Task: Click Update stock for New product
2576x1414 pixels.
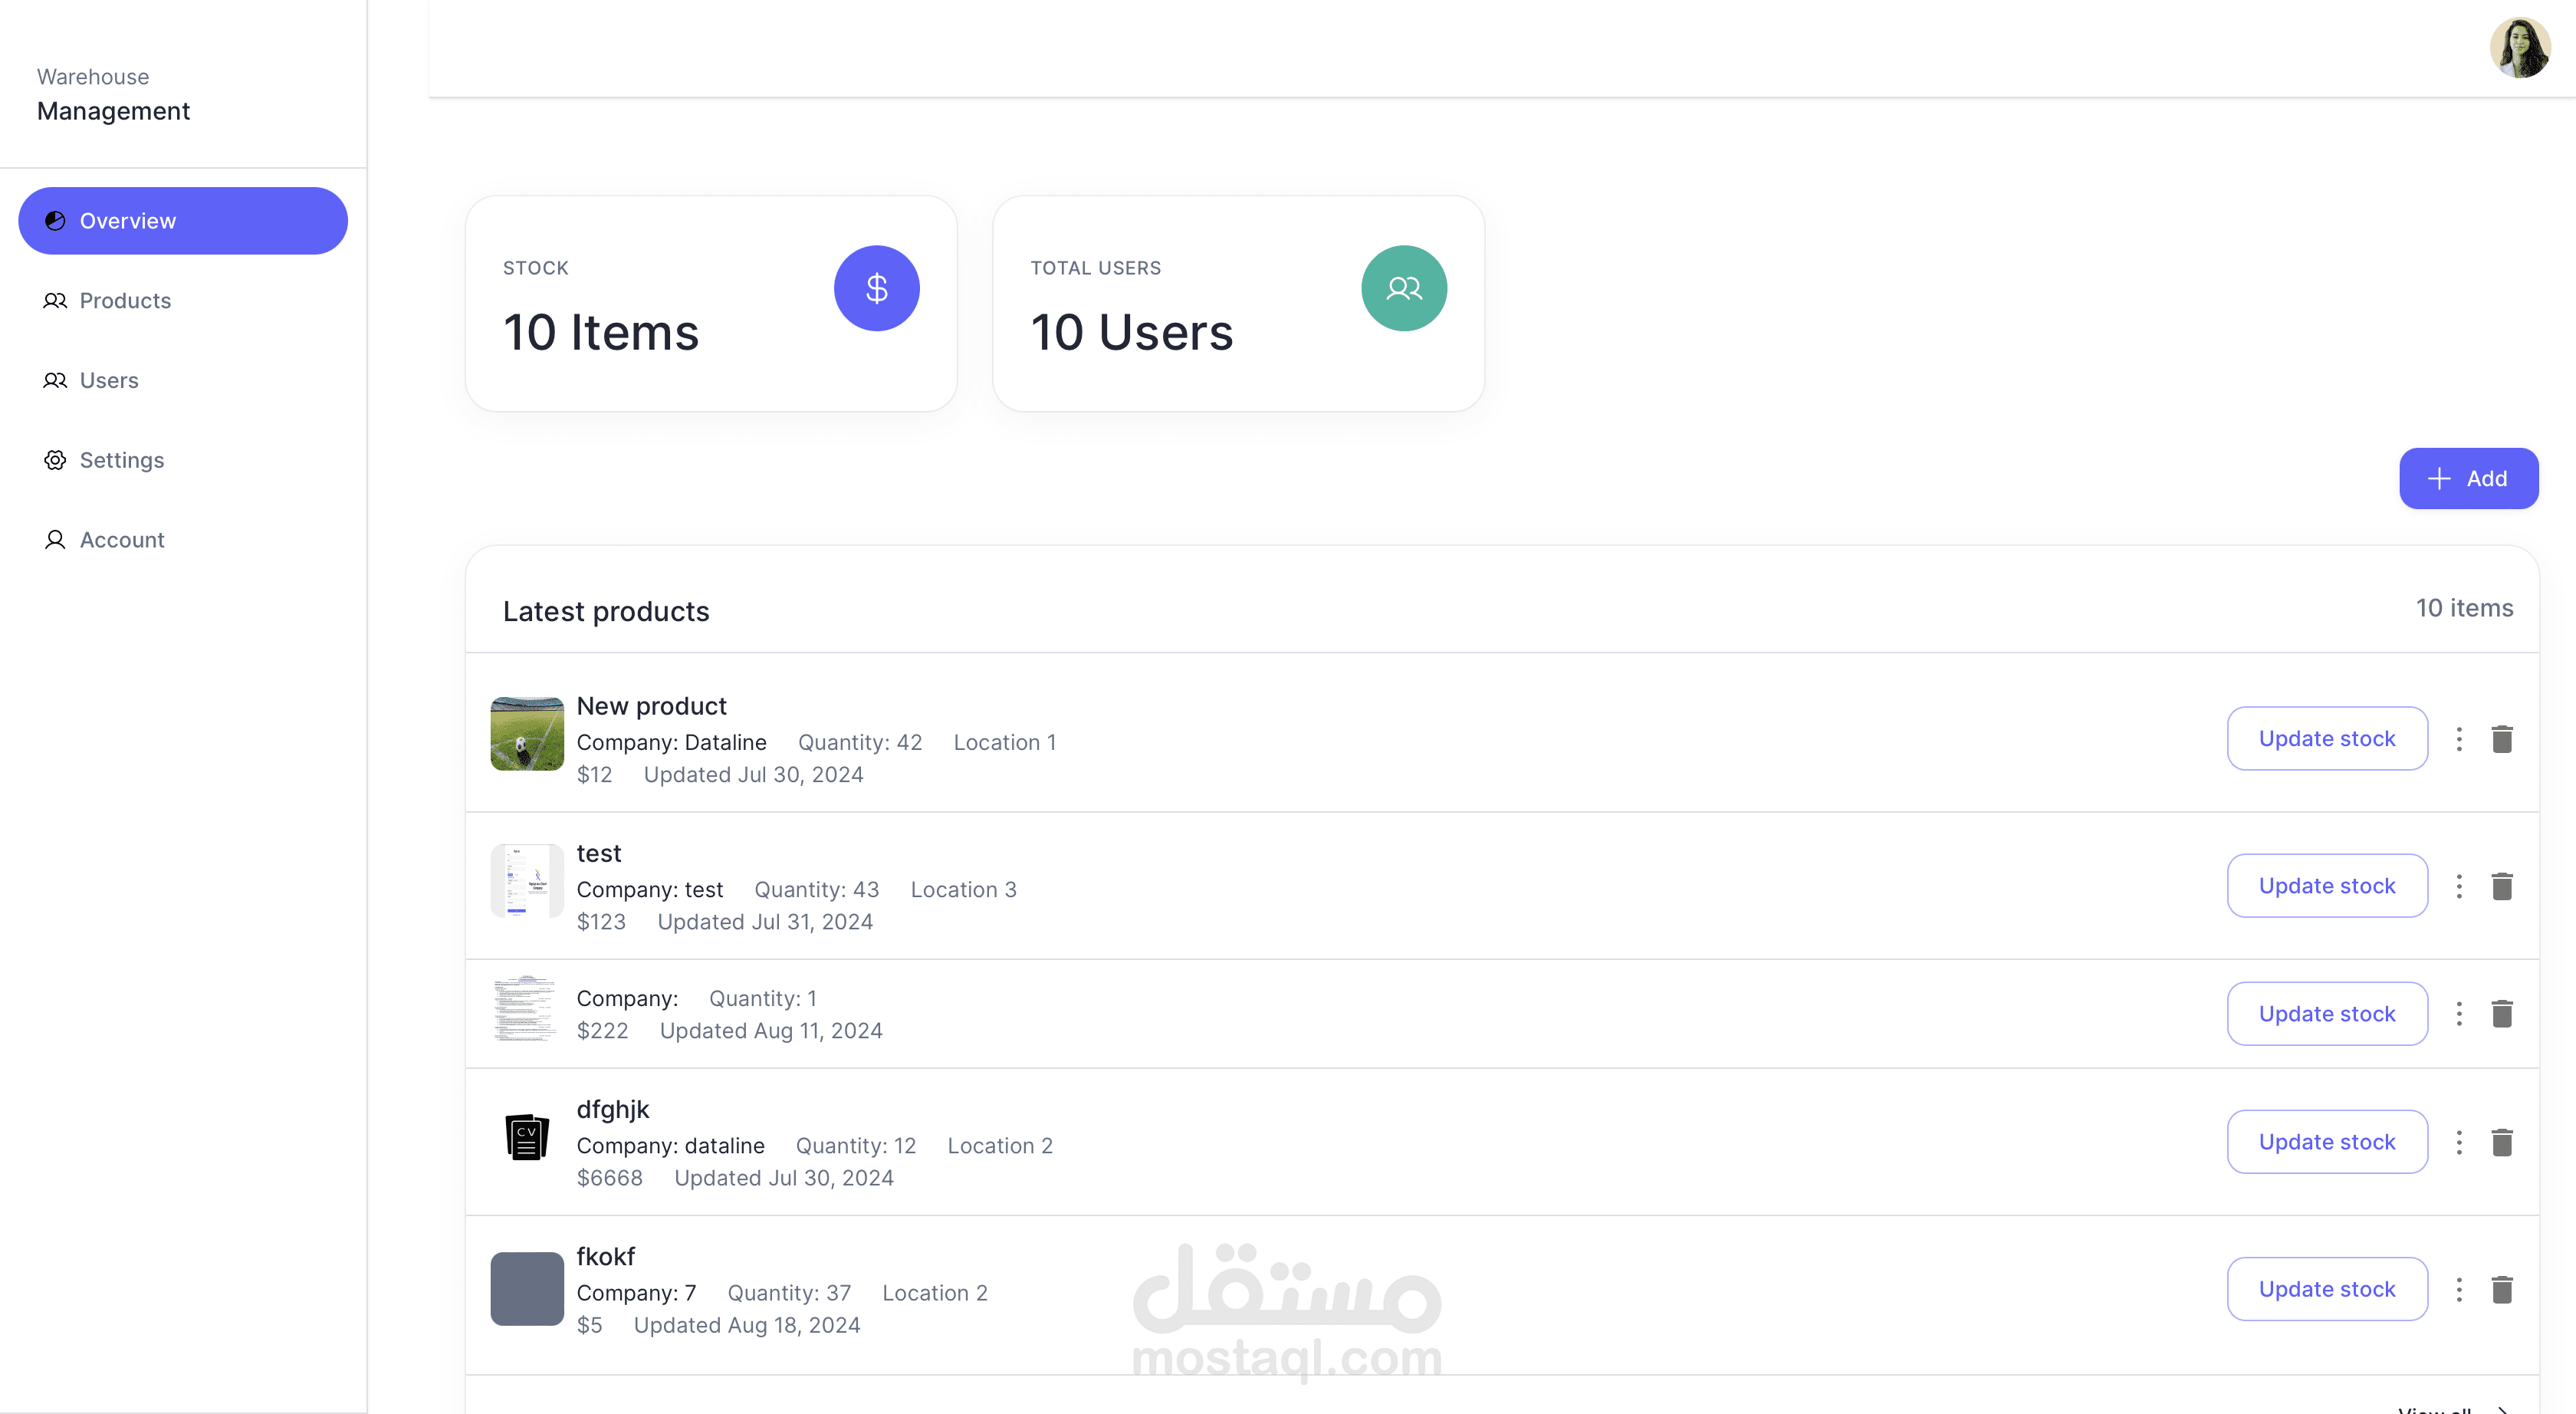Action: click(x=2326, y=739)
